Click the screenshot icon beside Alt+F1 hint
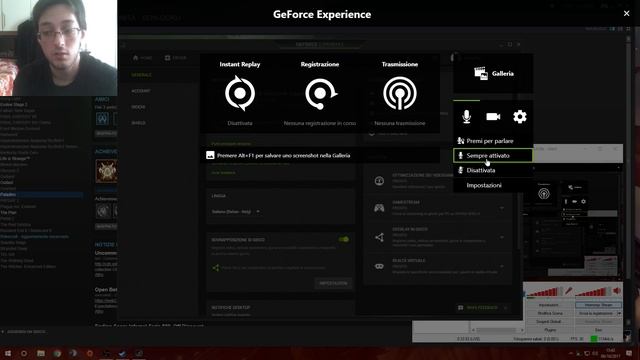 (x=210, y=156)
